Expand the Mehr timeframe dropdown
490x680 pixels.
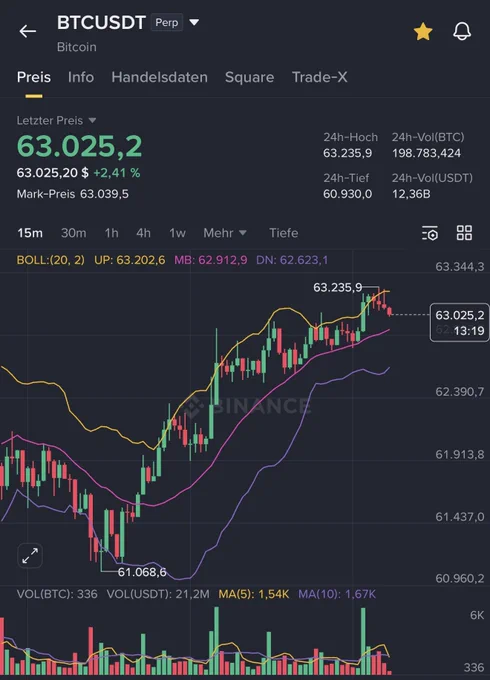click(x=225, y=233)
